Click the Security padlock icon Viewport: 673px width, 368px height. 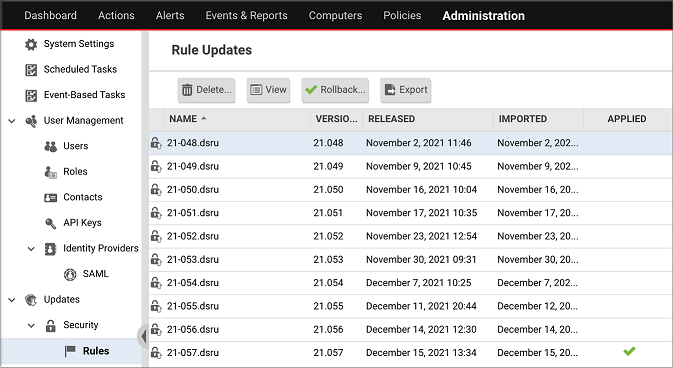pyautogui.click(x=51, y=325)
